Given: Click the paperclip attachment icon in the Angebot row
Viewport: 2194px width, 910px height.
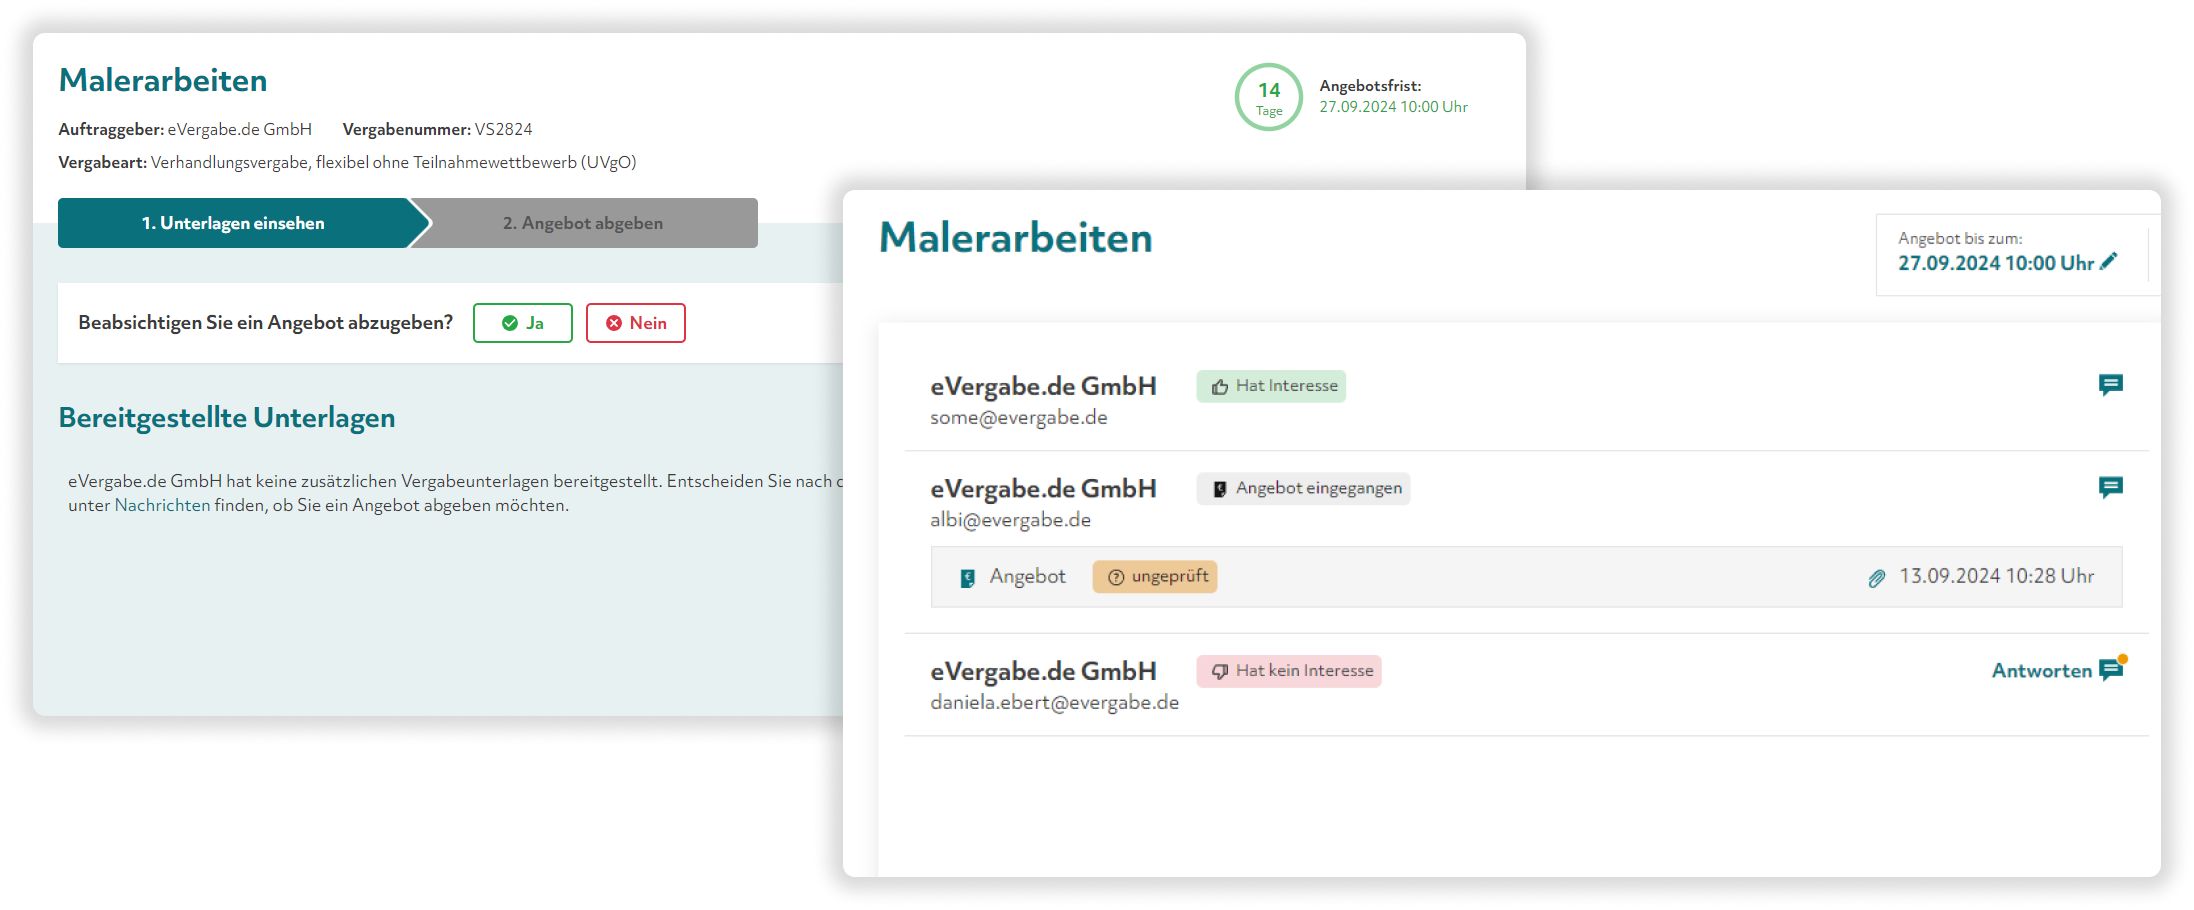Looking at the screenshot, I should pyautogui.click(x=1877, y=578).
